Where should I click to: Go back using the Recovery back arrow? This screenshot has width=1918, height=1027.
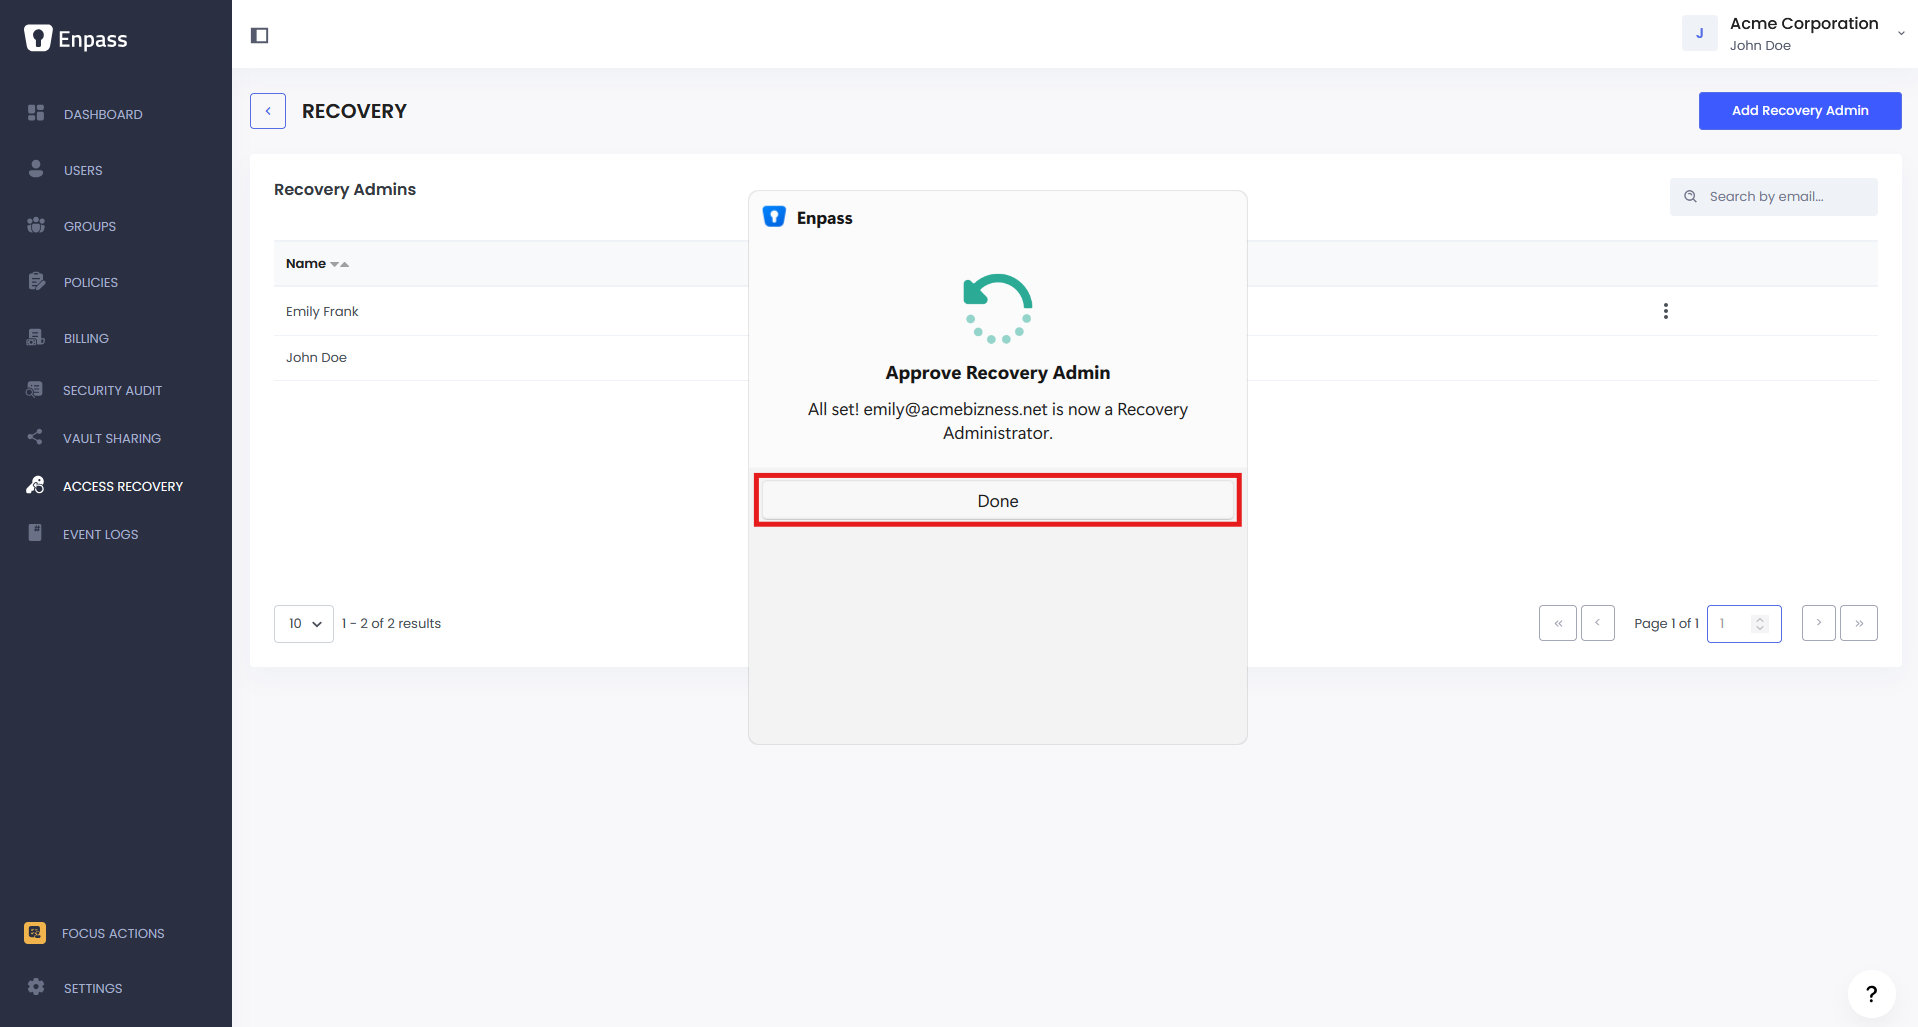[x=268, y=111]
